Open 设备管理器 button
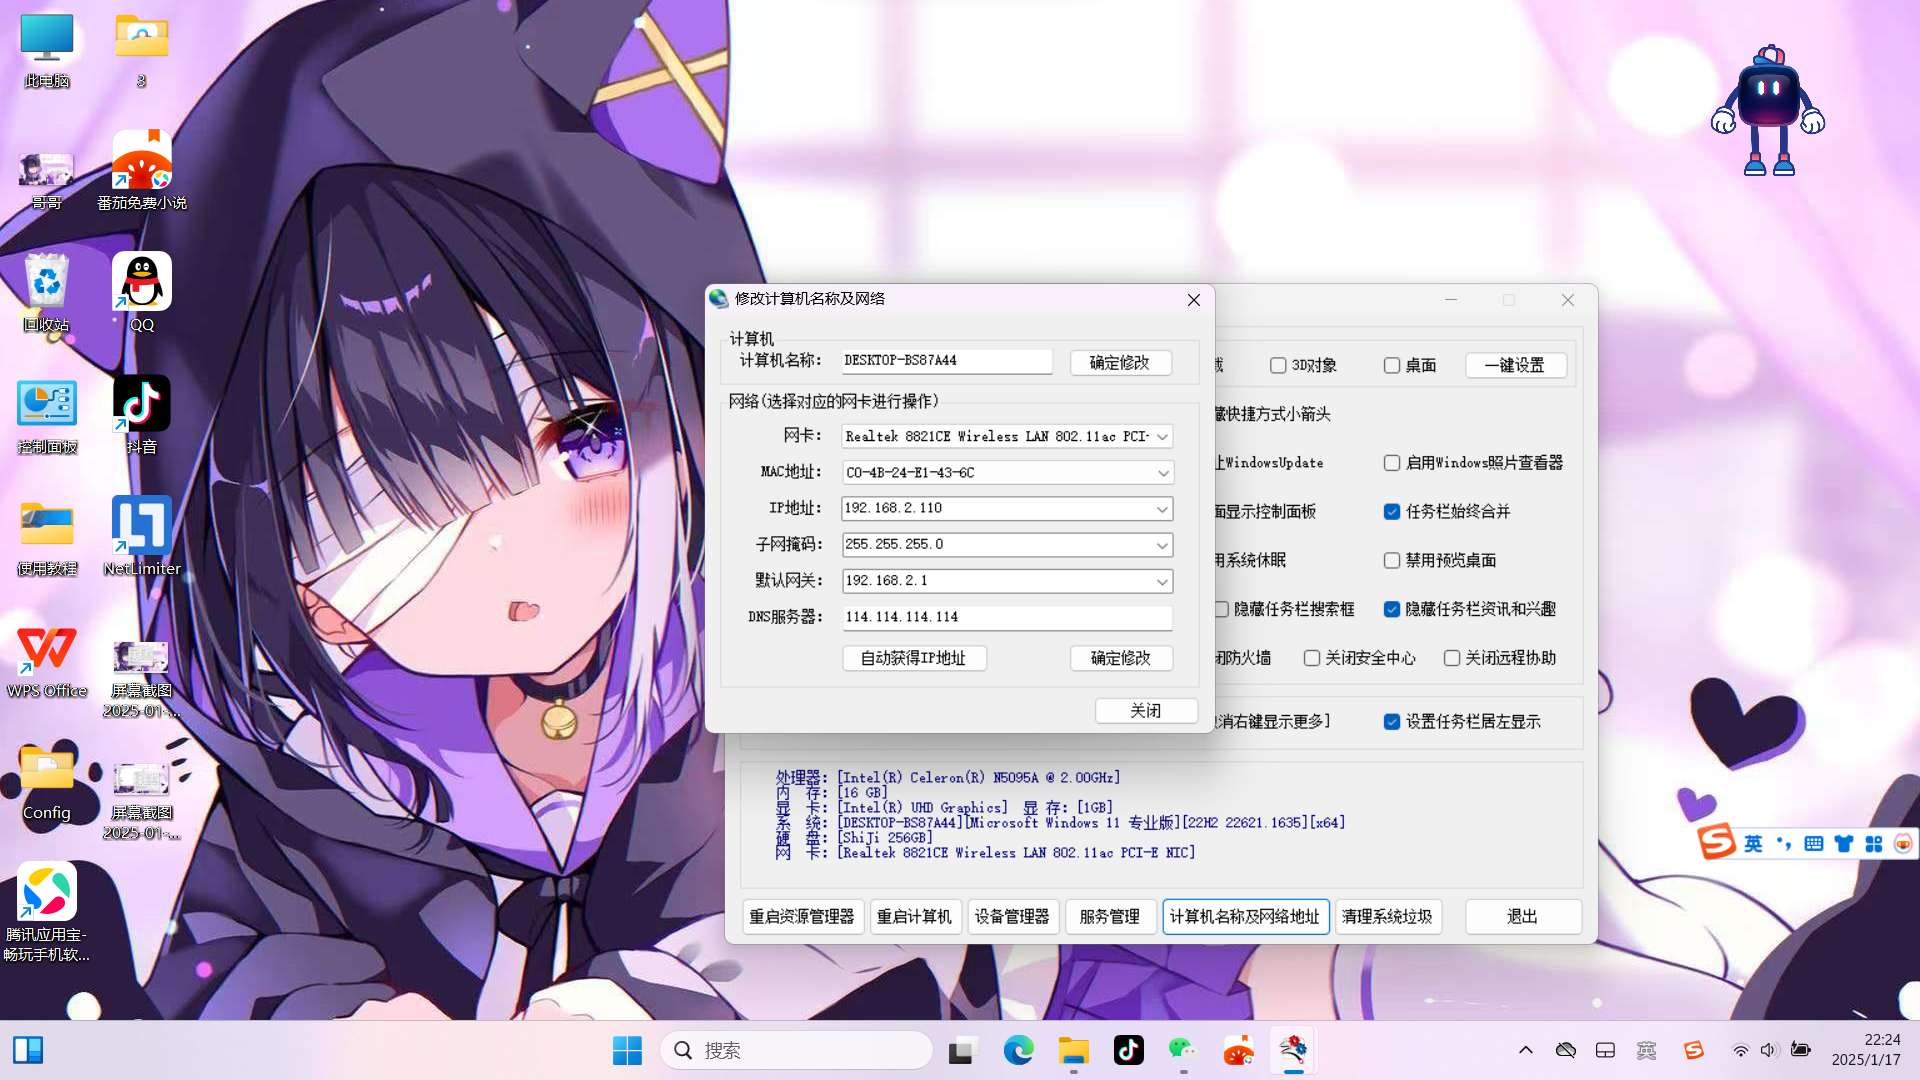Screen dimensions: 1920x1080 [1012, 917]
